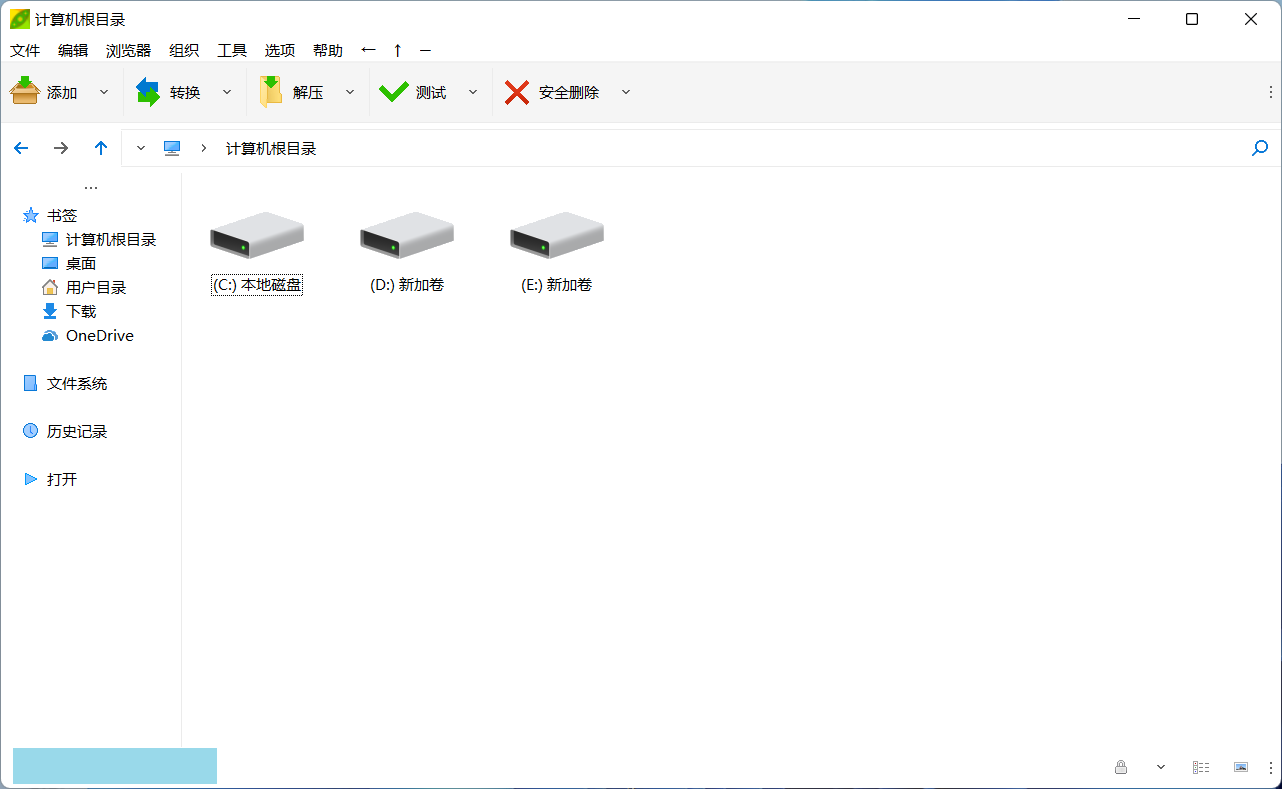The image size is (1282, 789).
Task: Open the dropdown arrow beside 解压
Action: [350, 92]
